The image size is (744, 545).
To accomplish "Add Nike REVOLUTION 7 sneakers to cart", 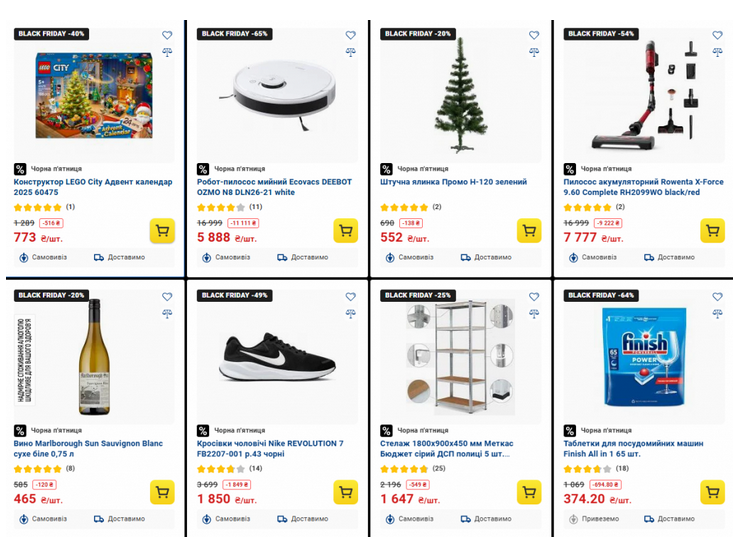I will [x=345, y=493].
